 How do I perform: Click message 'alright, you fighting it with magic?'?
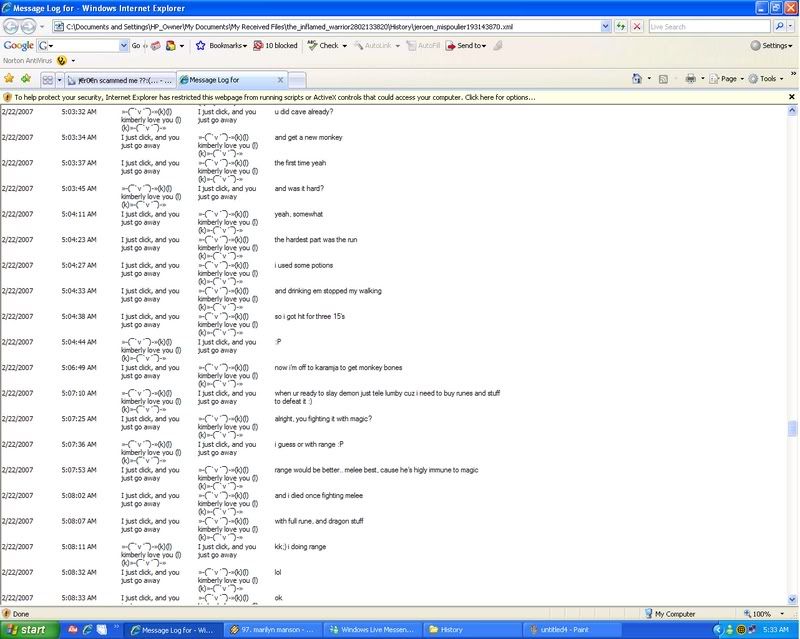[x=323, y=419]
